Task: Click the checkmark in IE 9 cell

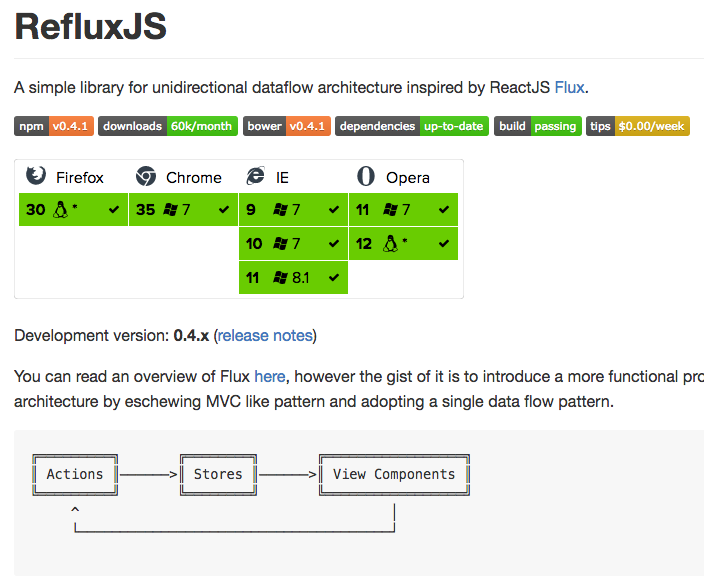Action: (334, 209)
